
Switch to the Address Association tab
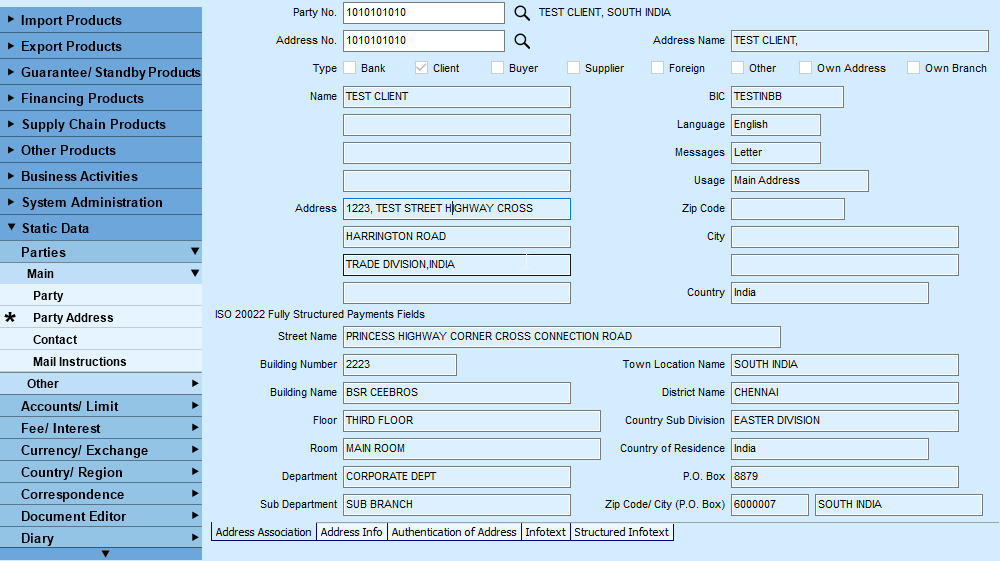pyautogui.click(x=263, y=532)
